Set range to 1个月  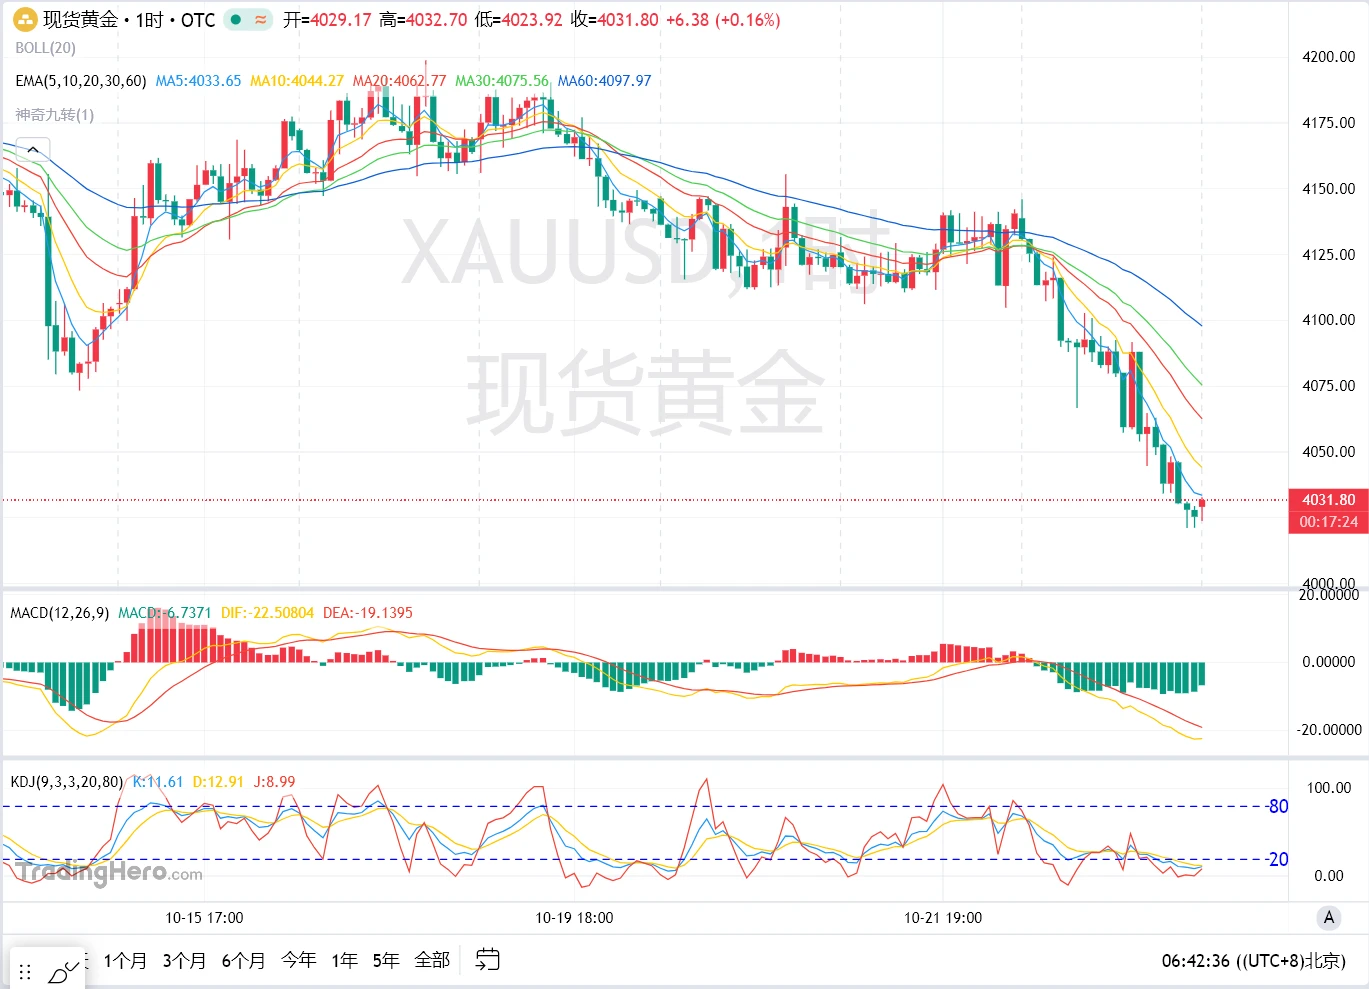coord(125,961)
